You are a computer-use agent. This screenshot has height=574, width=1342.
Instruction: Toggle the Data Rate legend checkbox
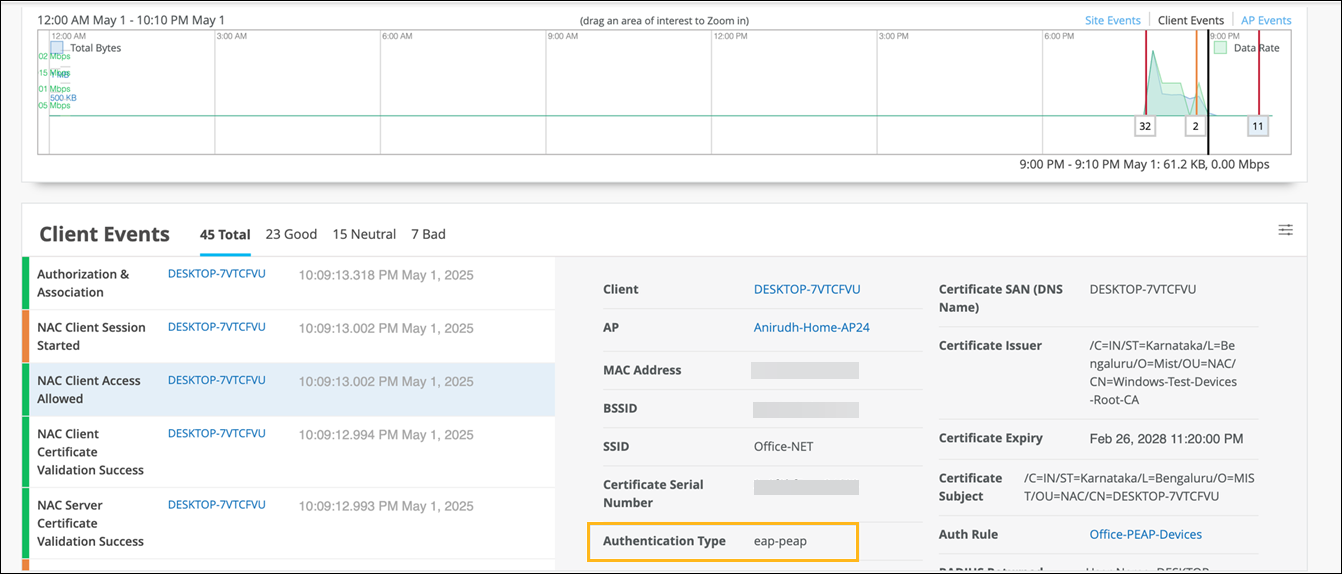1220,47
